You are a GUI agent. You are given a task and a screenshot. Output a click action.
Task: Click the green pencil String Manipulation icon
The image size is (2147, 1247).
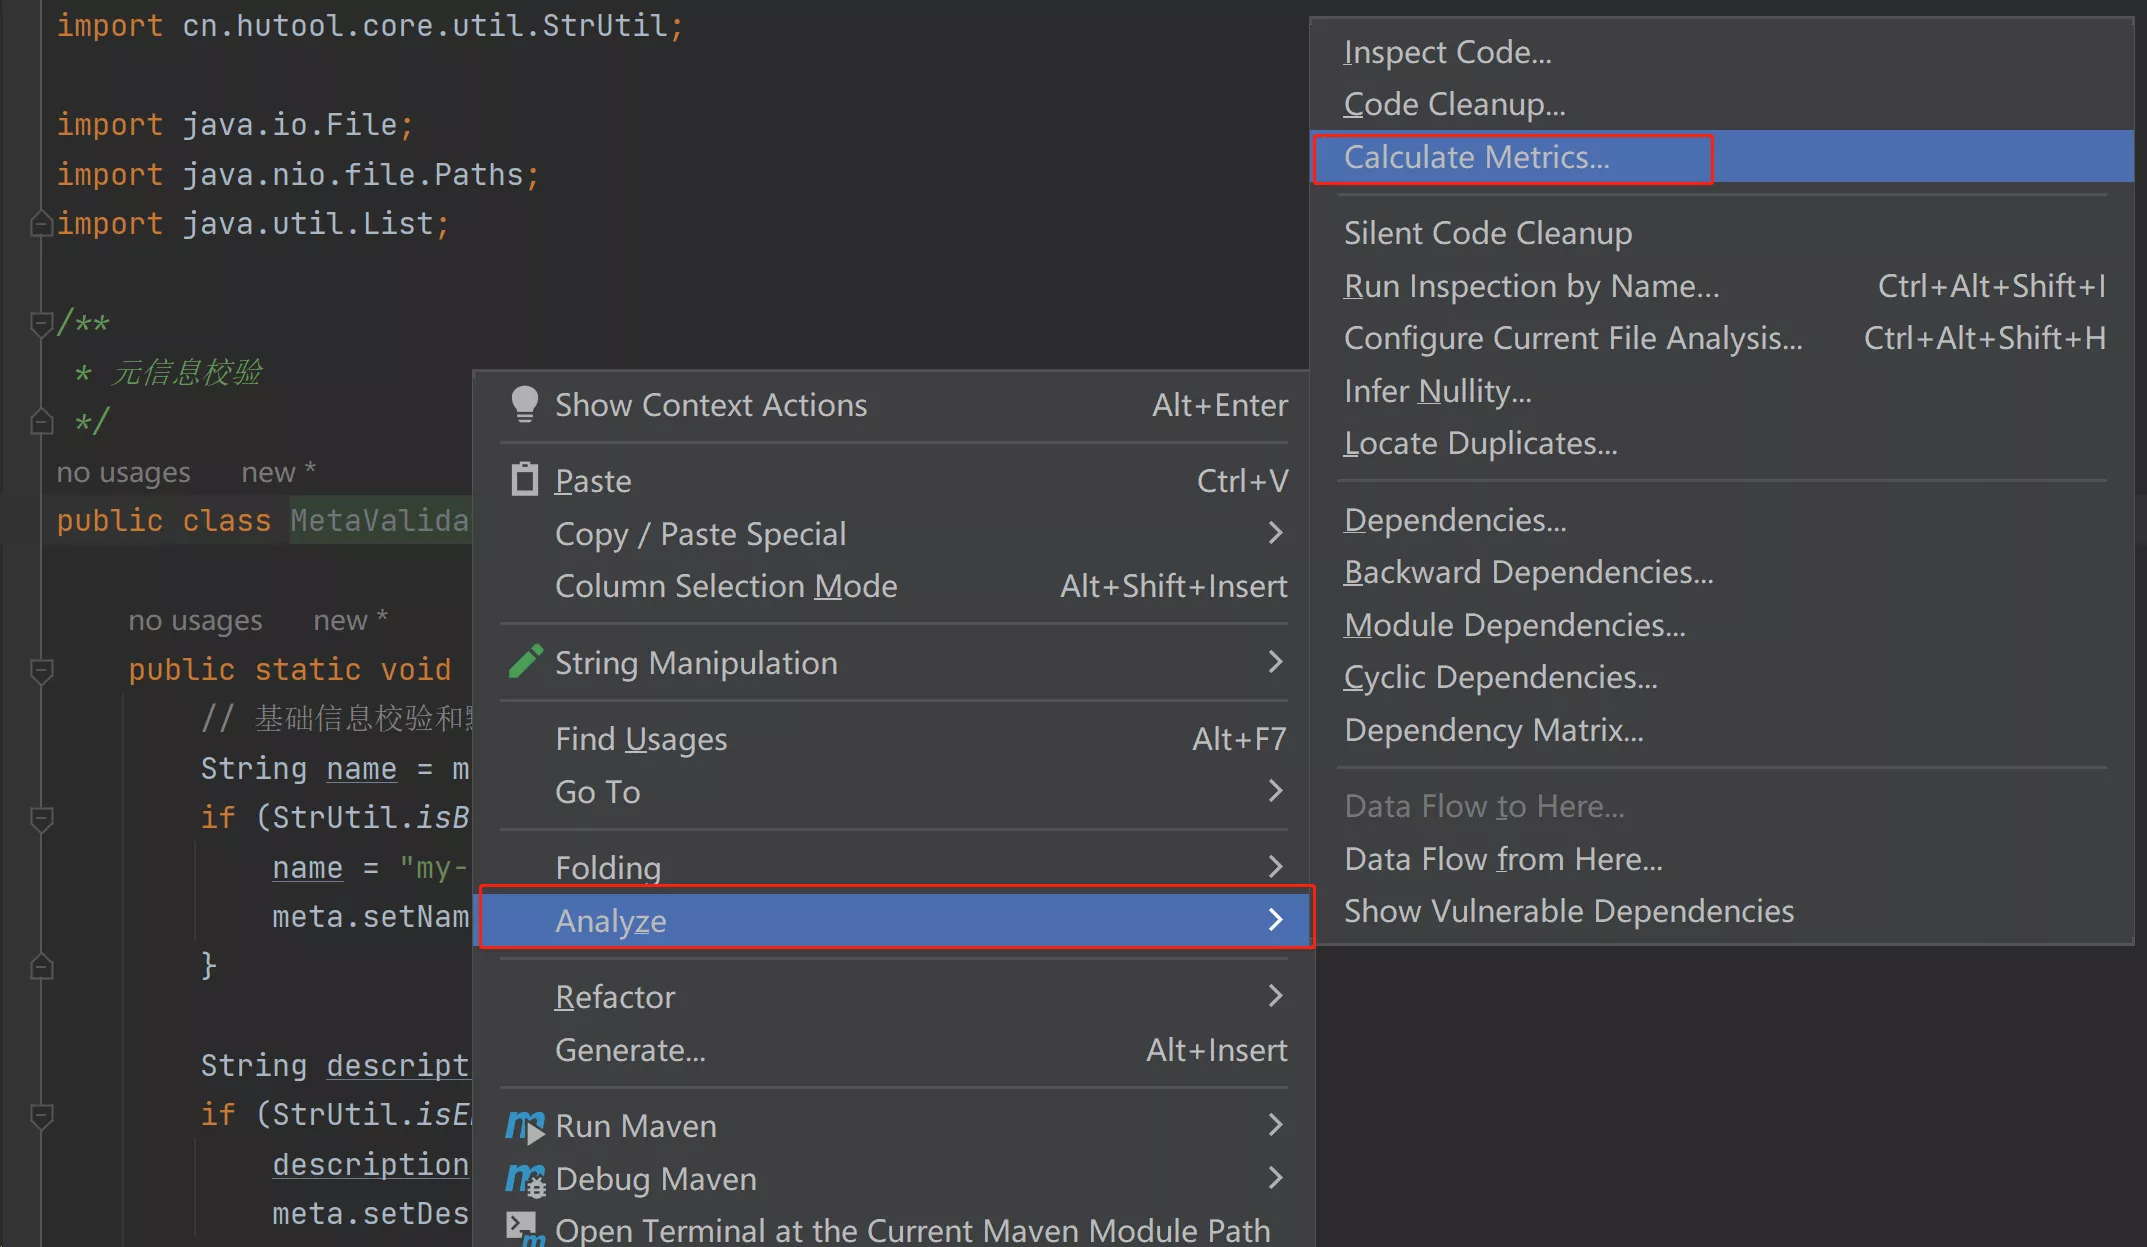(525, 661)
